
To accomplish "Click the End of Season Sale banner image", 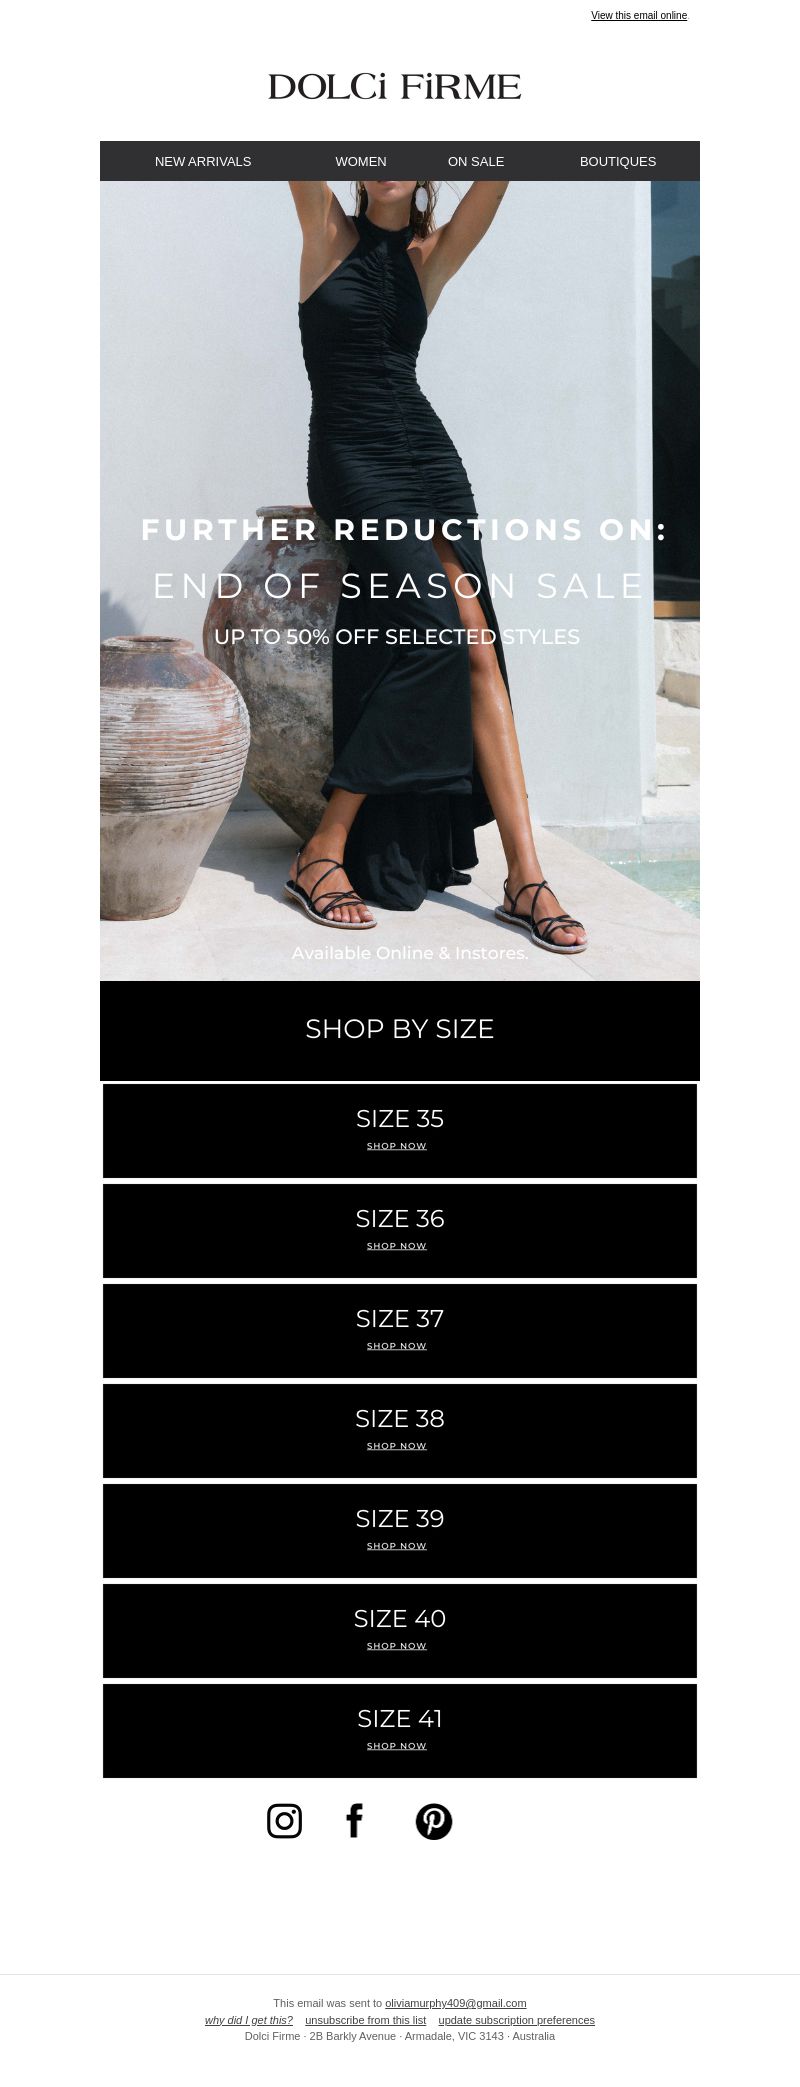I will point(400,581).
